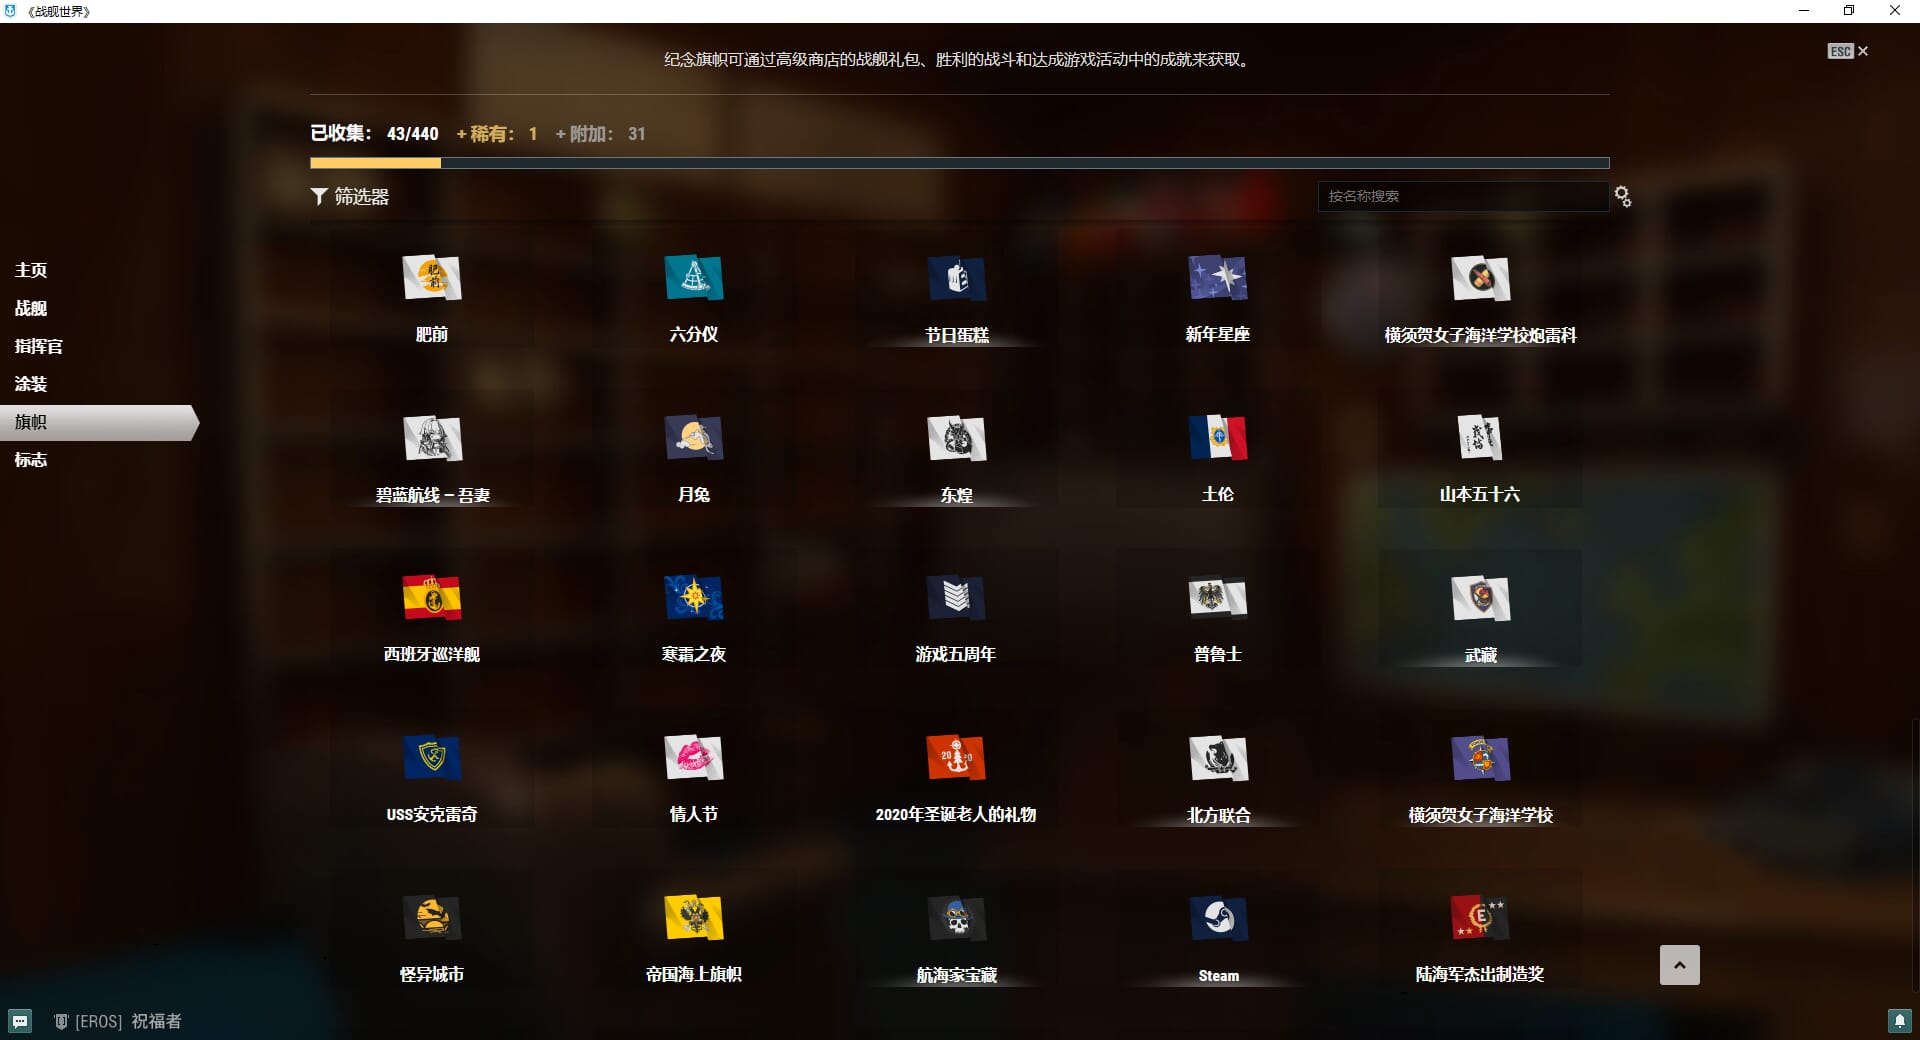Switch to the 战舰 menu section
Image resolution: width=1920 pixels, height=1040 pixels.
[31, 308]
